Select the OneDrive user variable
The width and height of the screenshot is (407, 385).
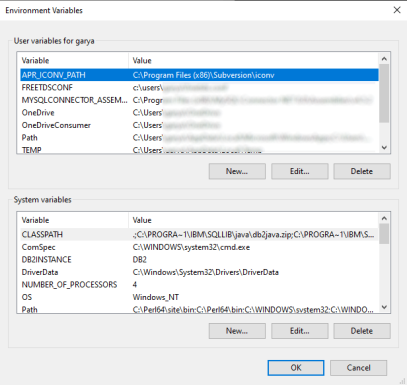(199, 113)
